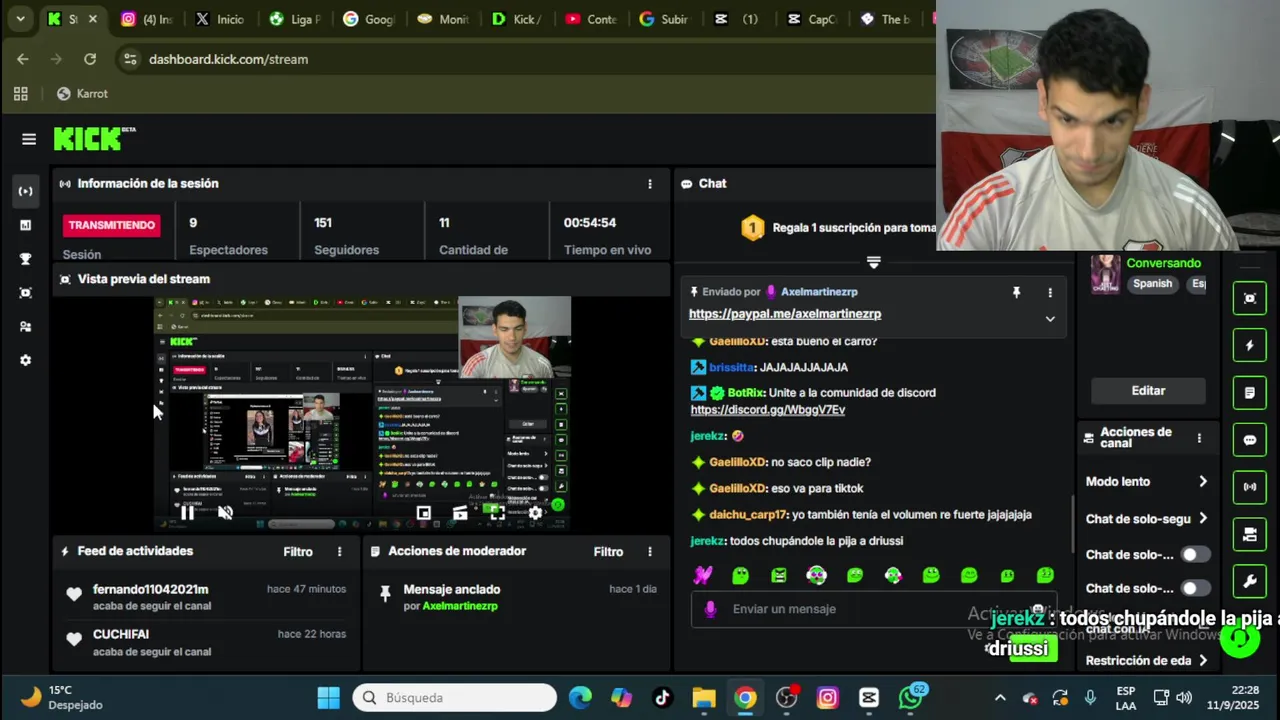Click the heart icon beside fernando11042021m
This screenshot has height=720, width=1280.
(74, 594)
